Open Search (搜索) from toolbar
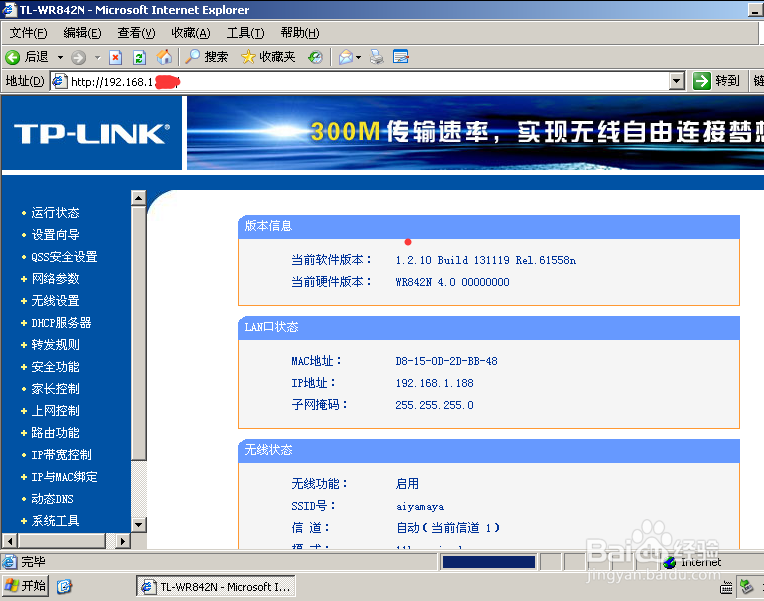The height and width of the screenshot is (601, 764). (207, 57)
